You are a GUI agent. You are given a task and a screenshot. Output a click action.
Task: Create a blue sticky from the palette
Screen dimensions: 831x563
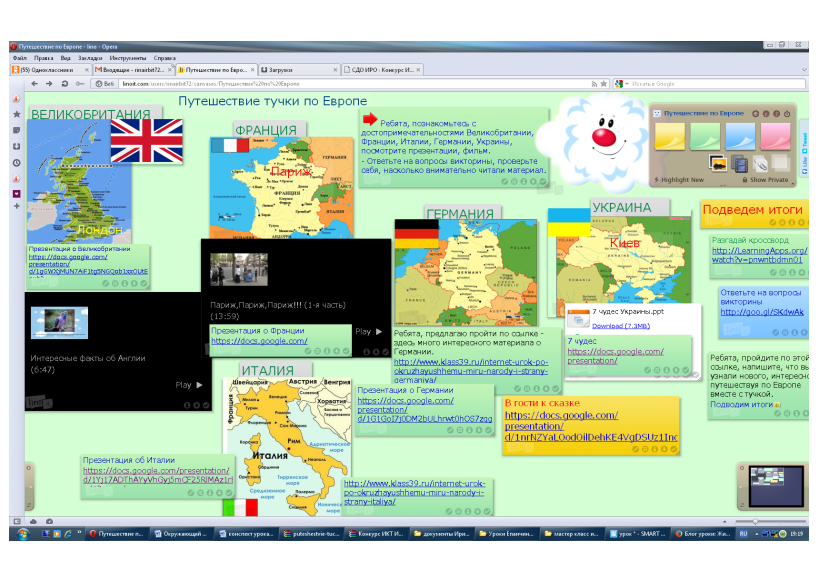coord(740,135)
